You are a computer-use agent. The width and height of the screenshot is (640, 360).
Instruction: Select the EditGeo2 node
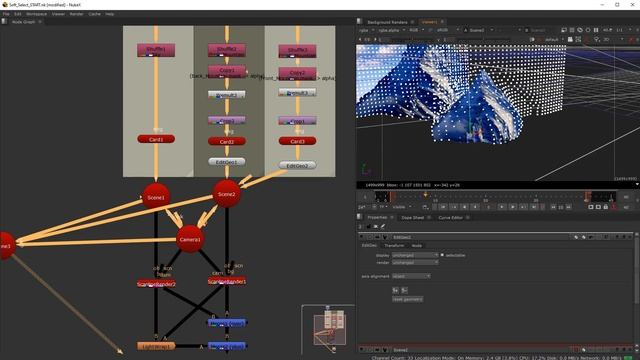tap(297, 165)
